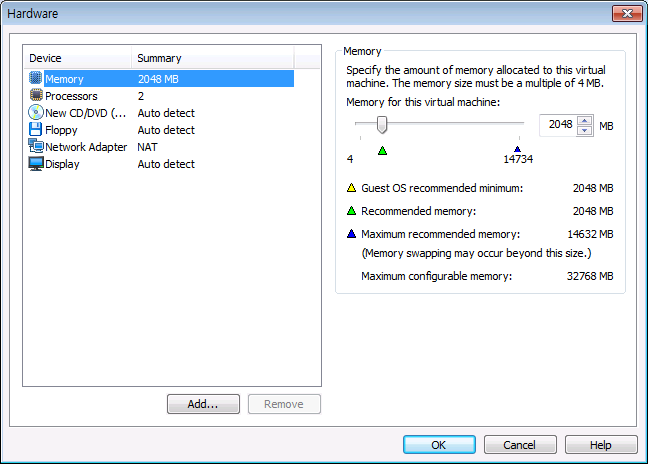648x464 pixels.
Task: Click the 32768 MB maximum configurable value
Action: click(x=590, y=276)
